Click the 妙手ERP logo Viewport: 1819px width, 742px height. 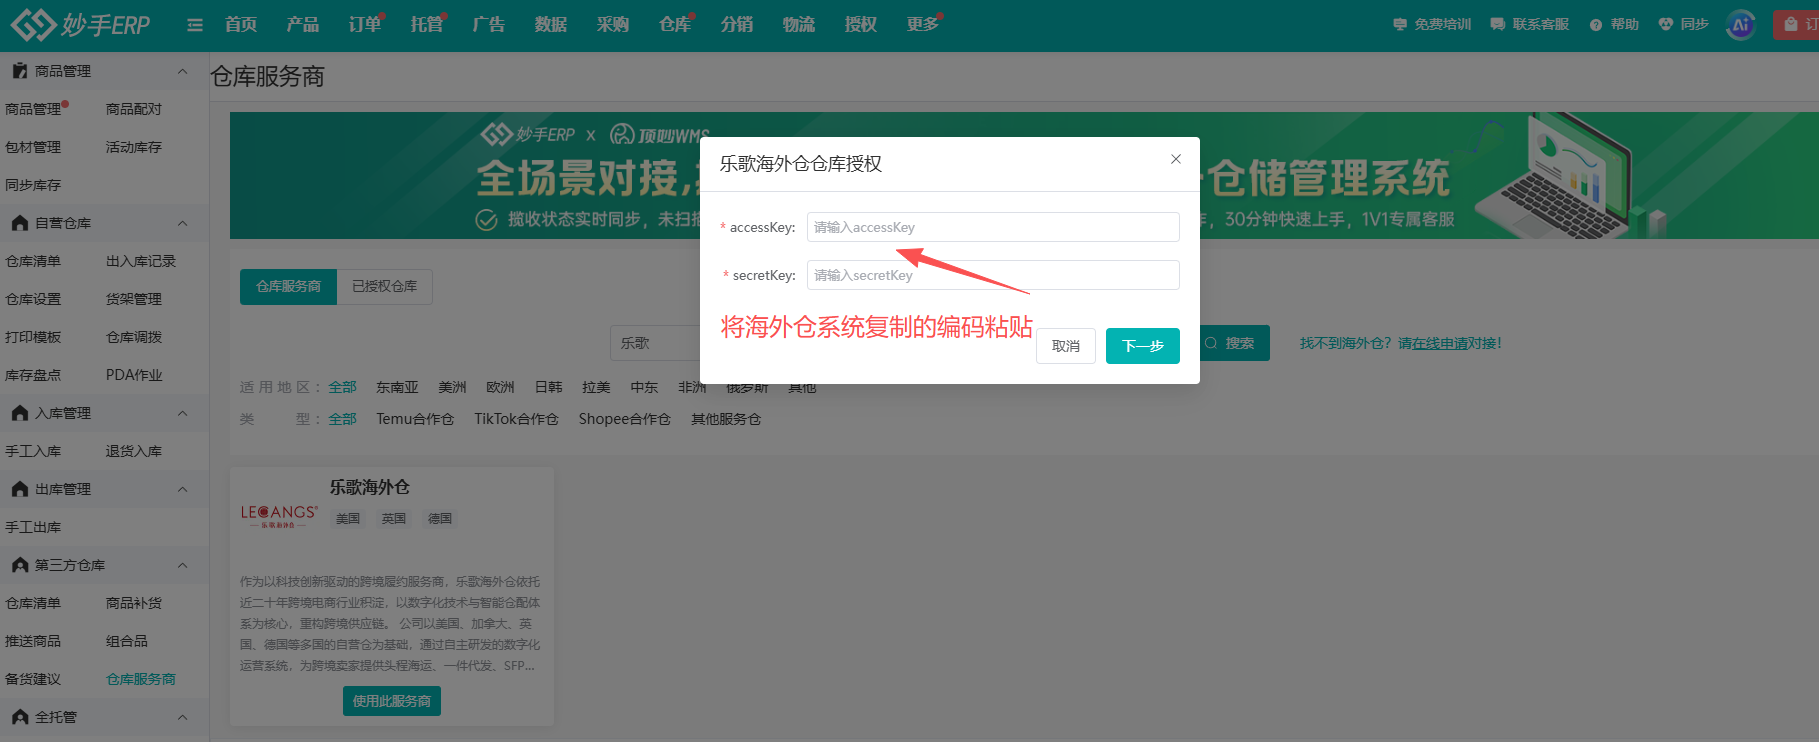point(80,25)
